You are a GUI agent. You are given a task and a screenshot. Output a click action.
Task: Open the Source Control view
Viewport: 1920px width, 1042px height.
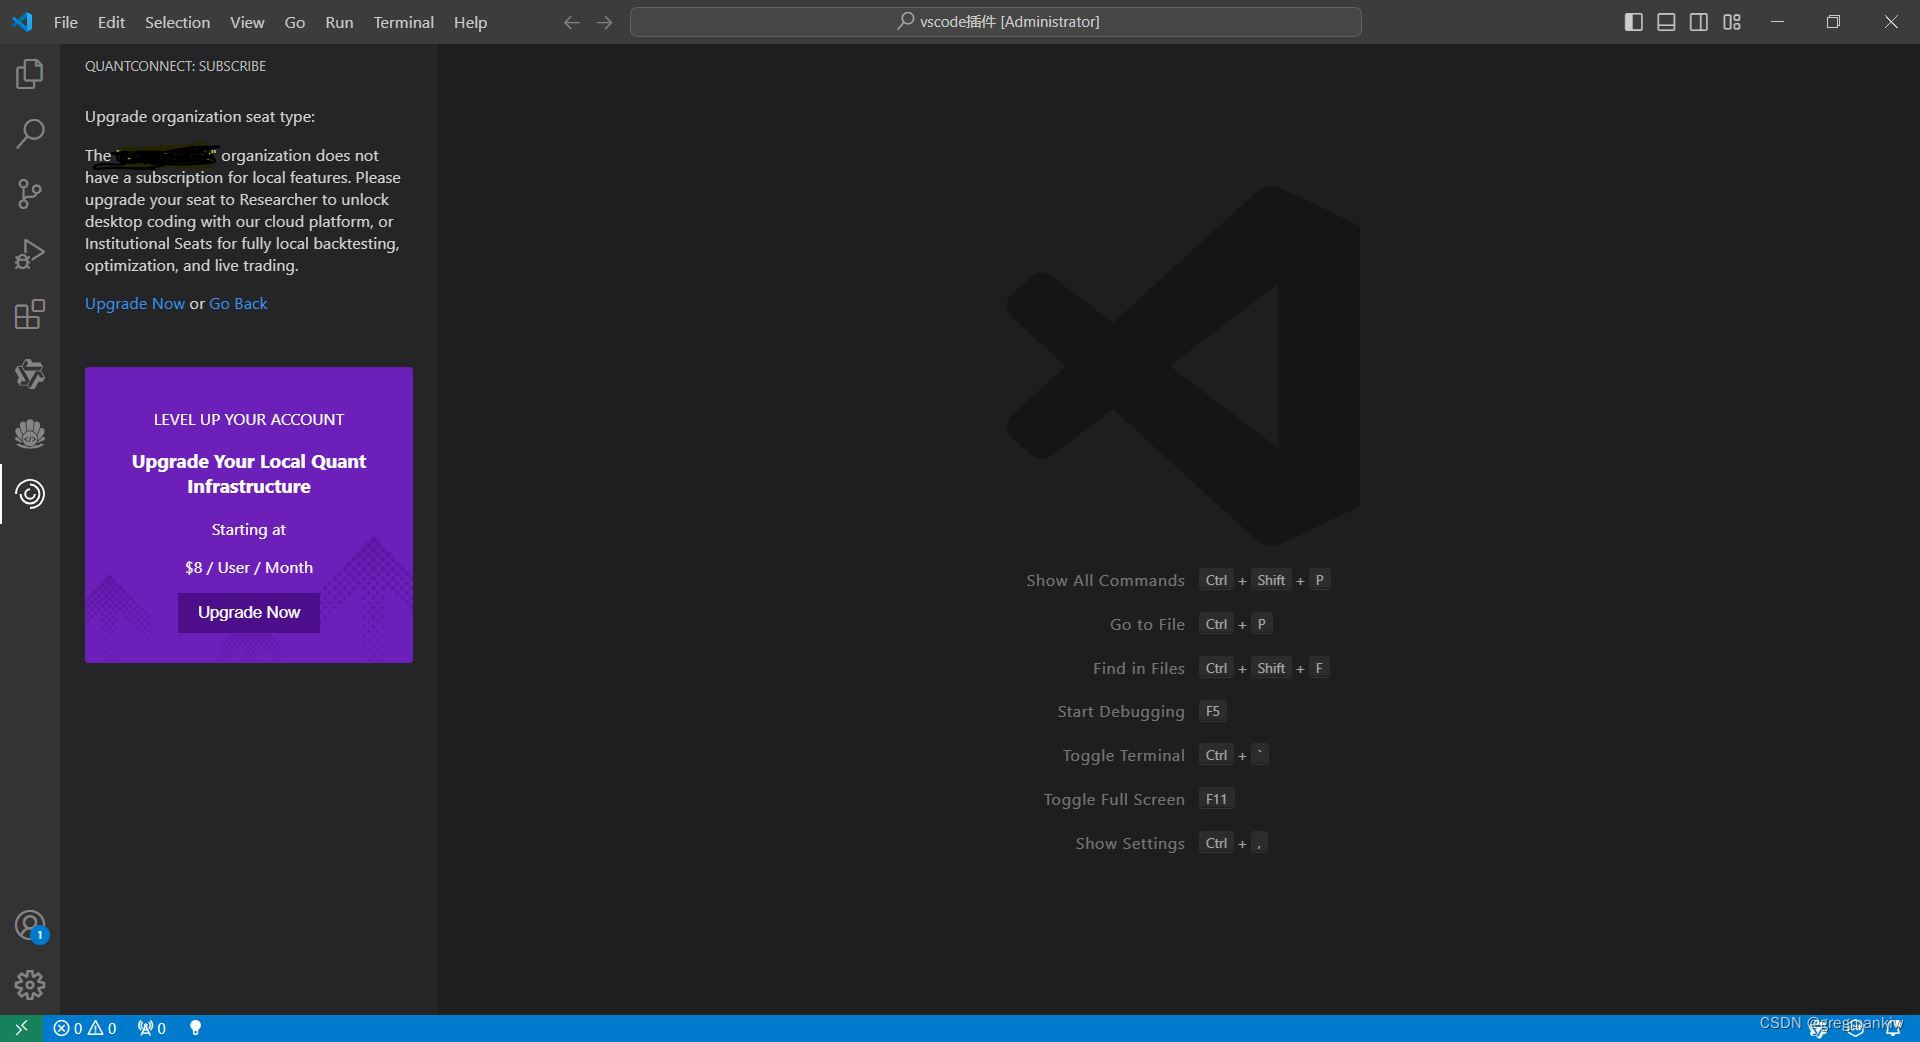pyautogui.click(x=30, y=194)
